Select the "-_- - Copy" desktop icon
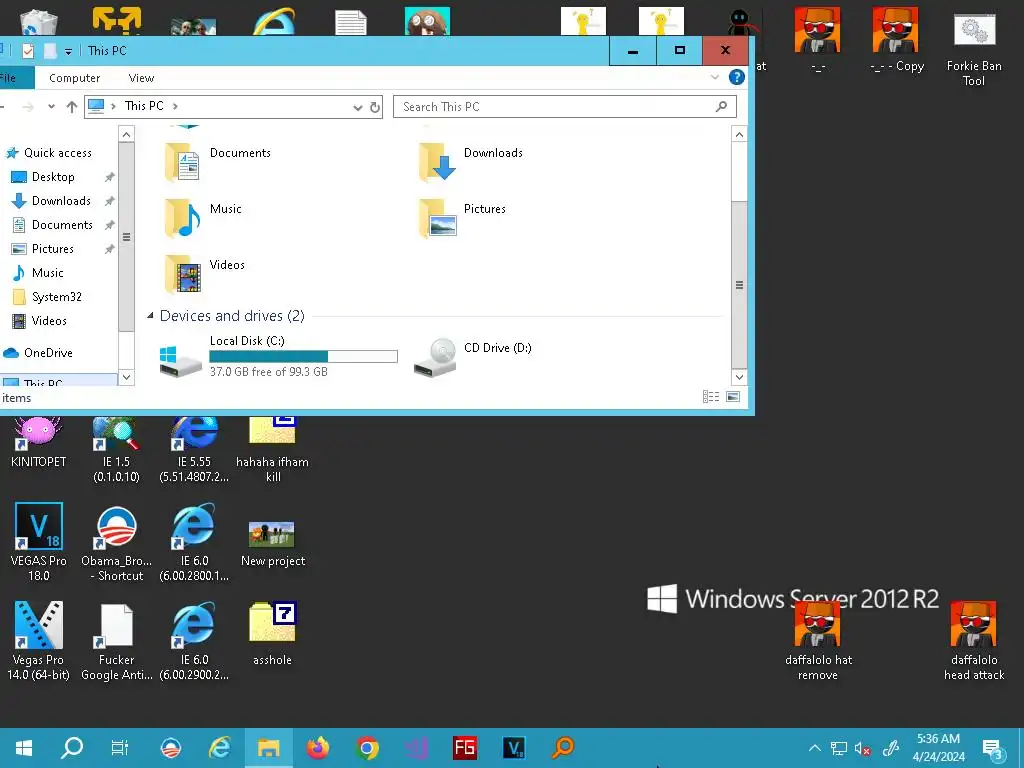The height and width of the screenshot is (768, 1024). [897, 42]
